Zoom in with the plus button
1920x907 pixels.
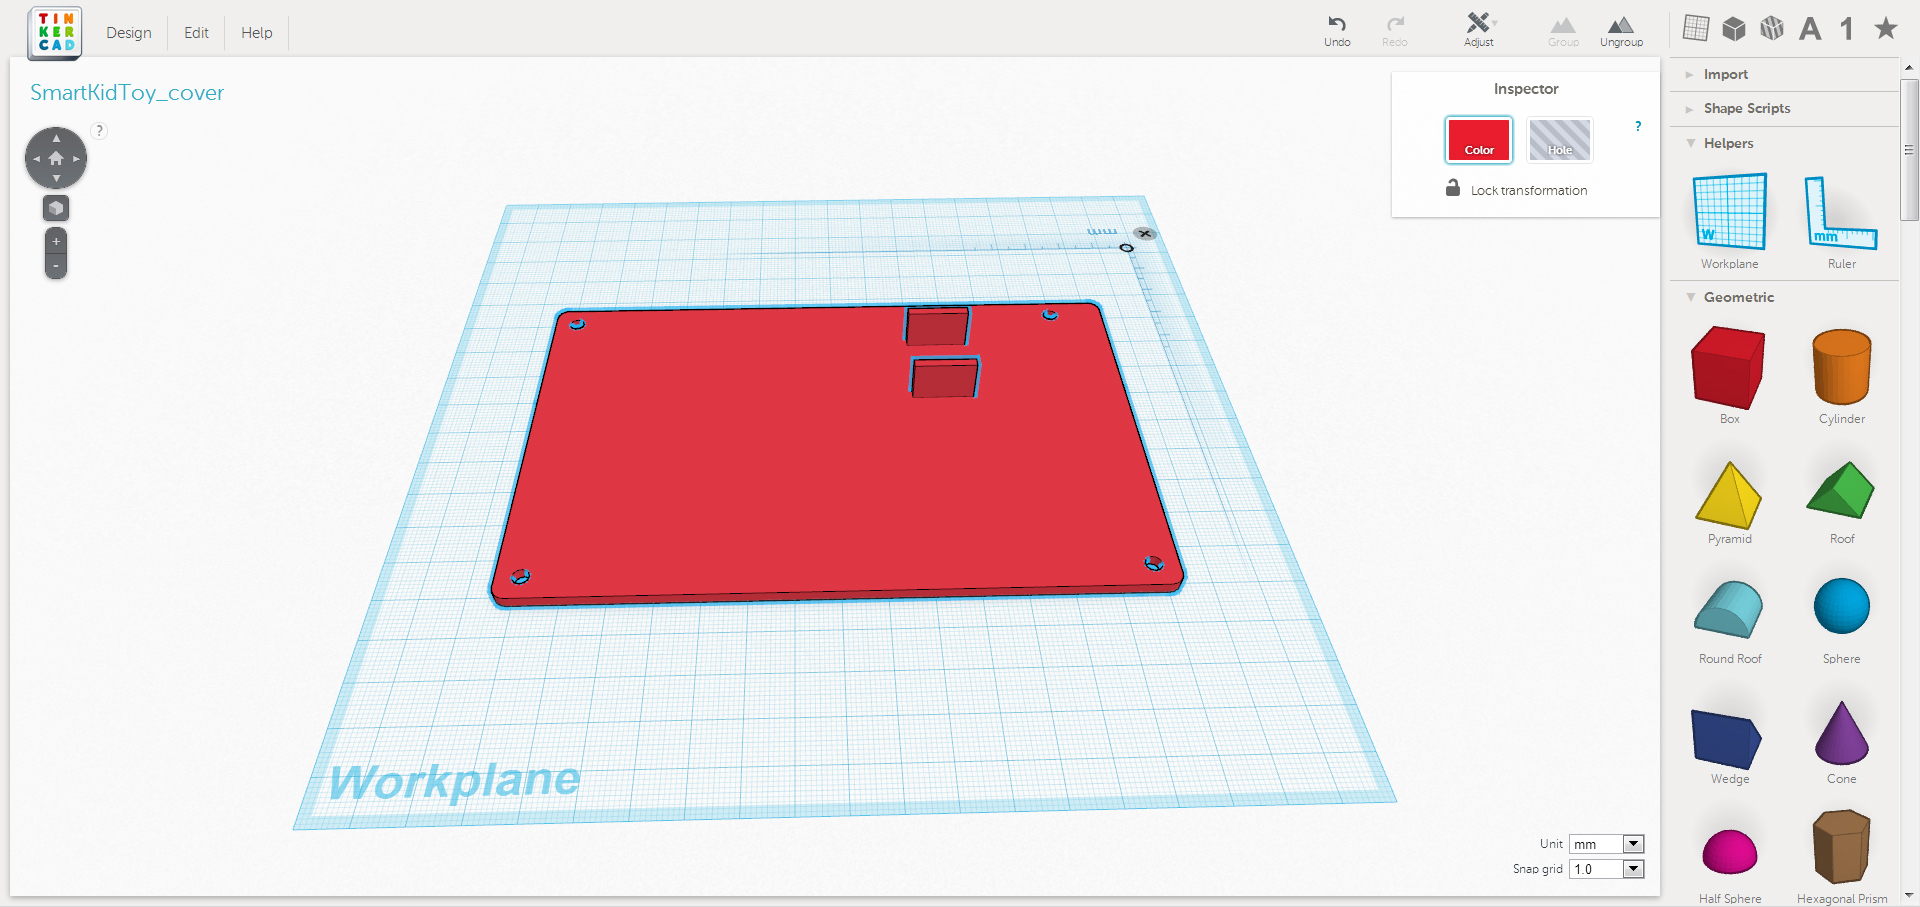(x=56, y=241)
